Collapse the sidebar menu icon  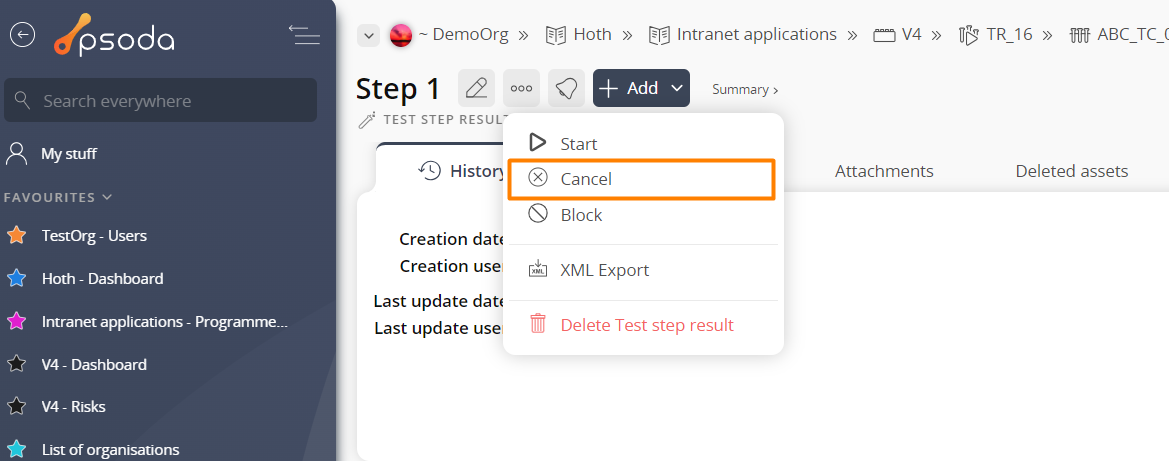pyautogui.click(x=304, y=35)
